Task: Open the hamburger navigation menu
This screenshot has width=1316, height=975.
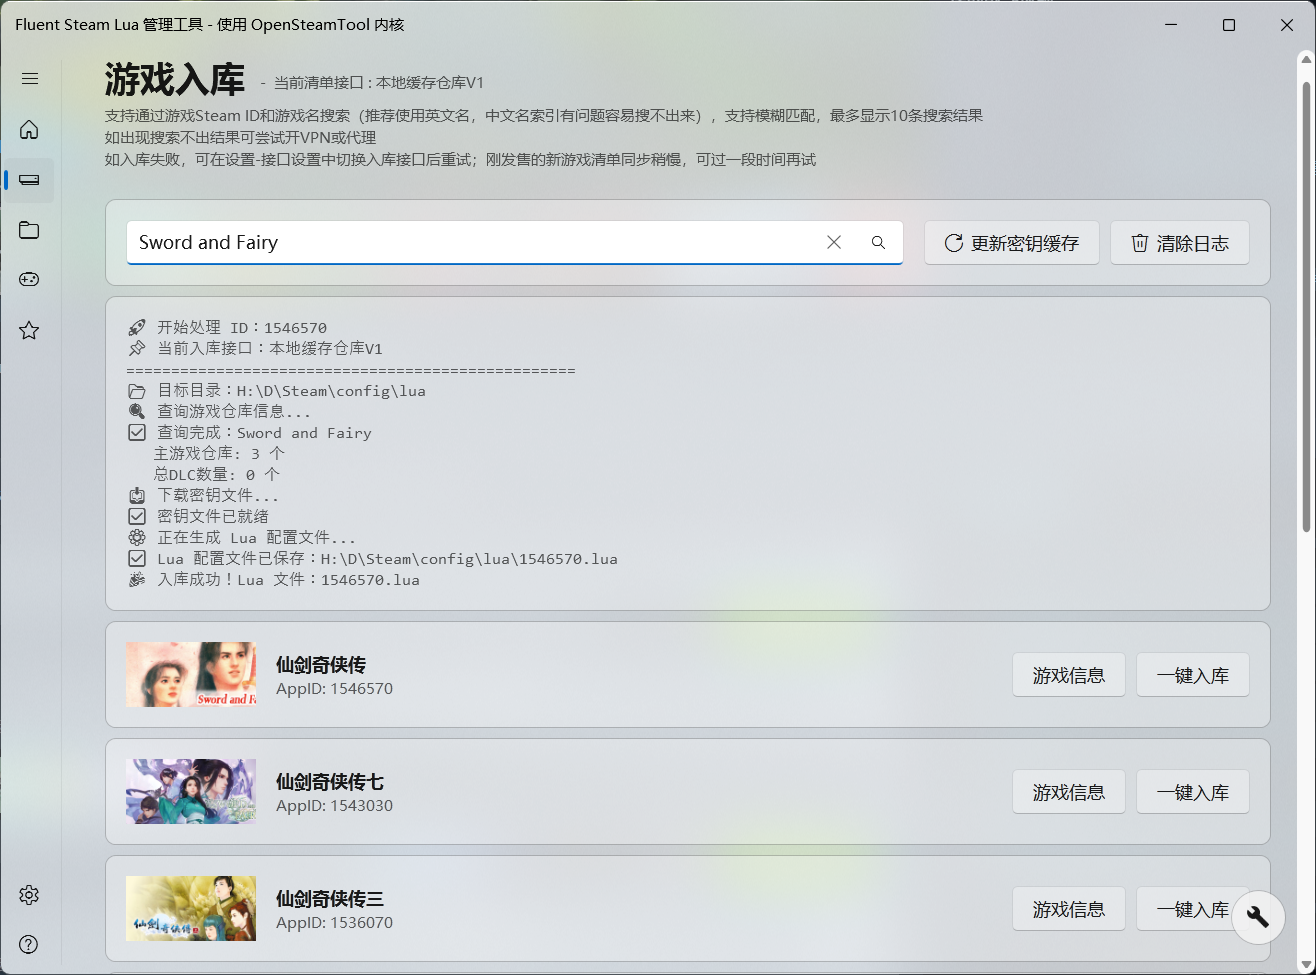Action: pyautogui.click(x=30, y=79)
